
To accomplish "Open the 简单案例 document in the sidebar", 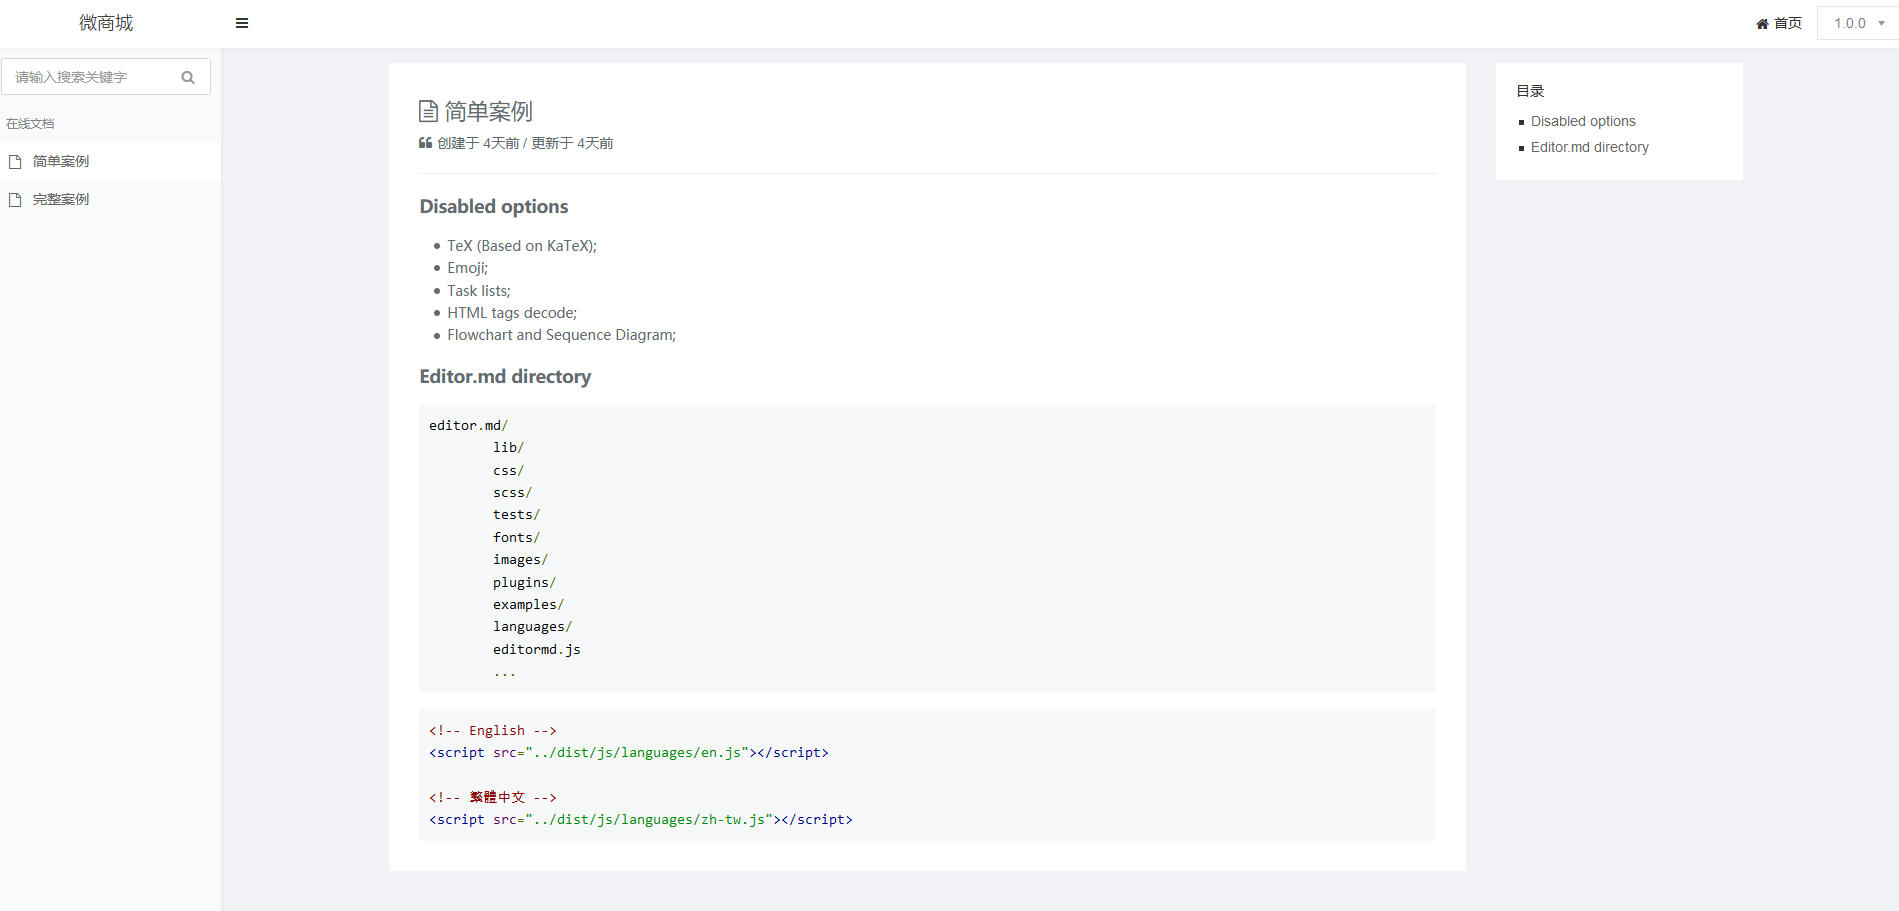I will pos(110,161).
